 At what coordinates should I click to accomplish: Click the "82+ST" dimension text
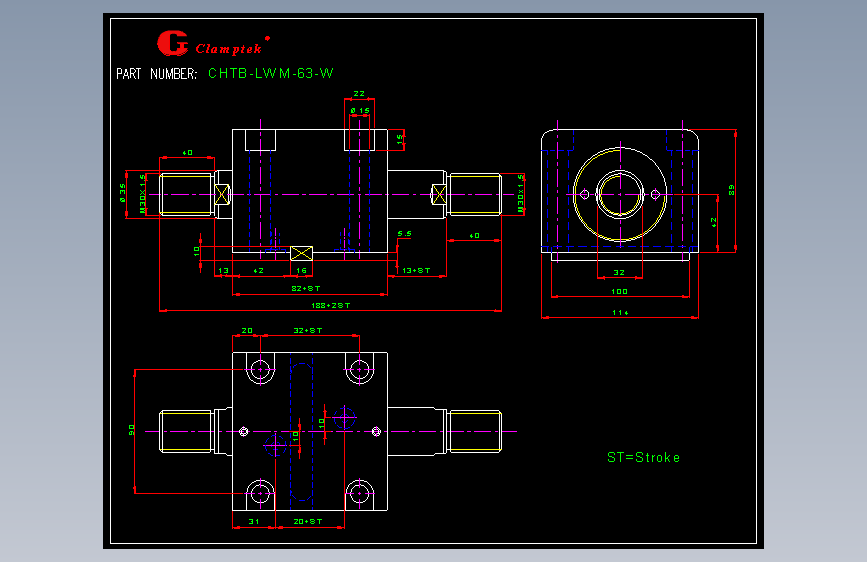coord(306,288)
